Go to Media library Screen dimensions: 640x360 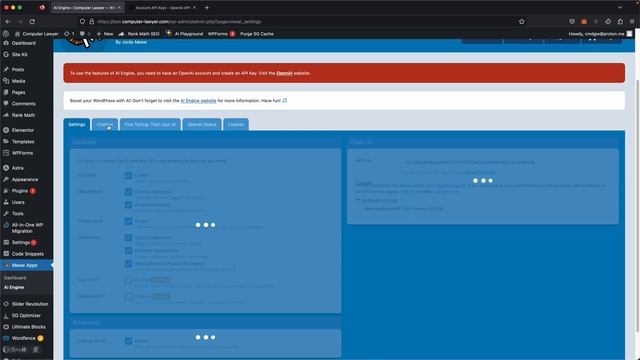click(x=18, y=81)
